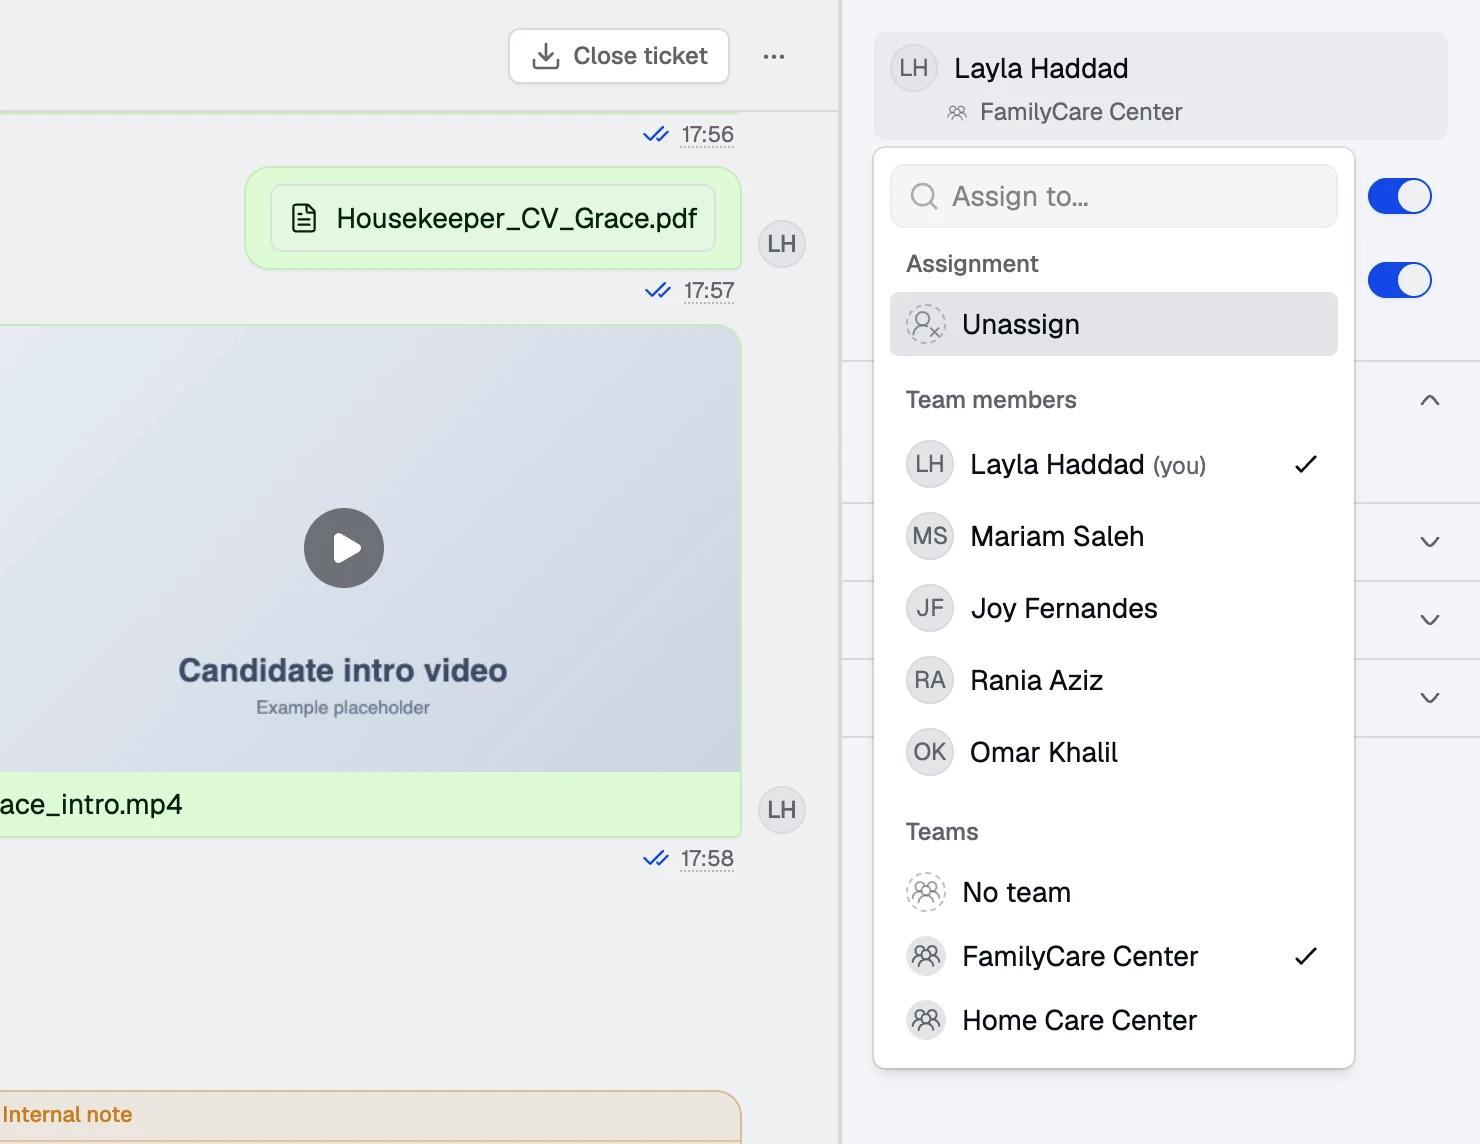The height and width of the screenshot is (1144, 1480).
Task: Click the Unassign person icon
Action: click(x=926, y=324)
